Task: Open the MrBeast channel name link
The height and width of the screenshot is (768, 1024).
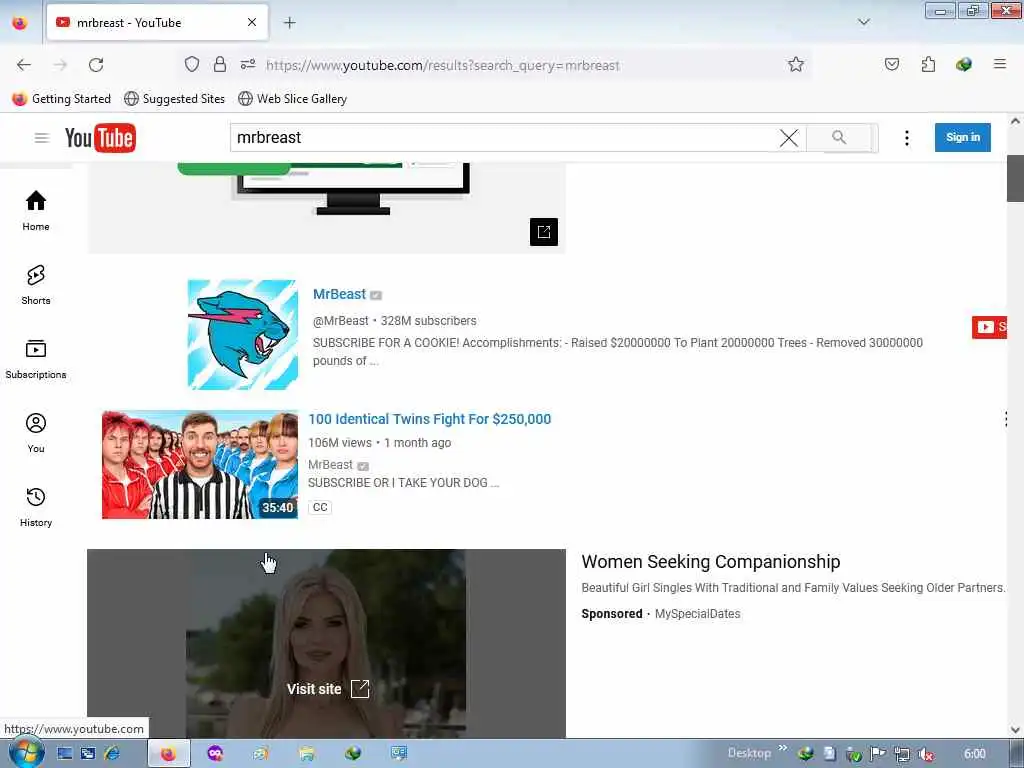Action: pos(339,294)
